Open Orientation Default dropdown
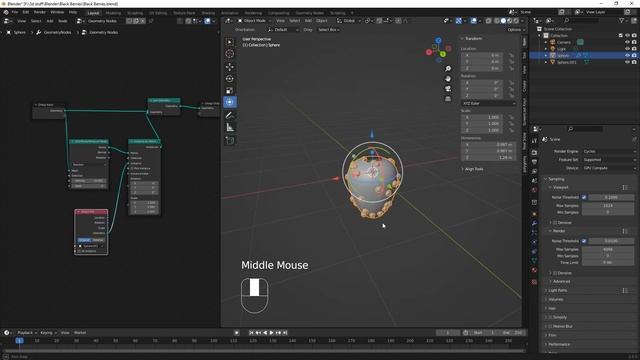640x360 pixels. [282, 30]
